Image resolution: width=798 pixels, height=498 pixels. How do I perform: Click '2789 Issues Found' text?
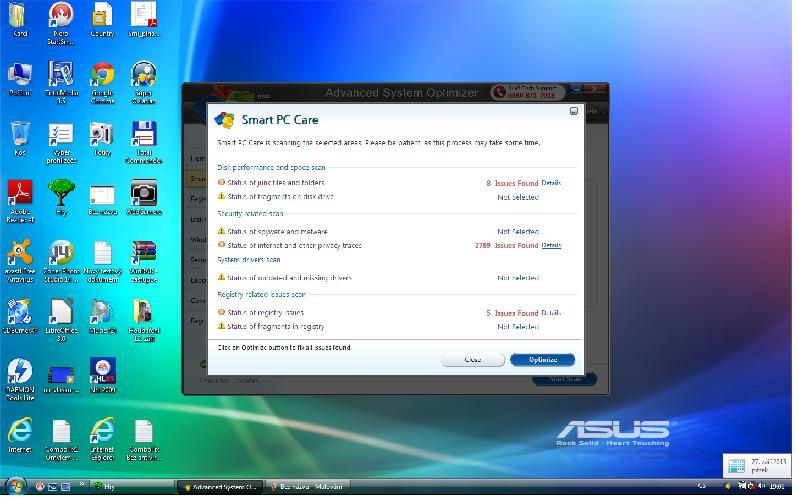click(x=506, y=245)
